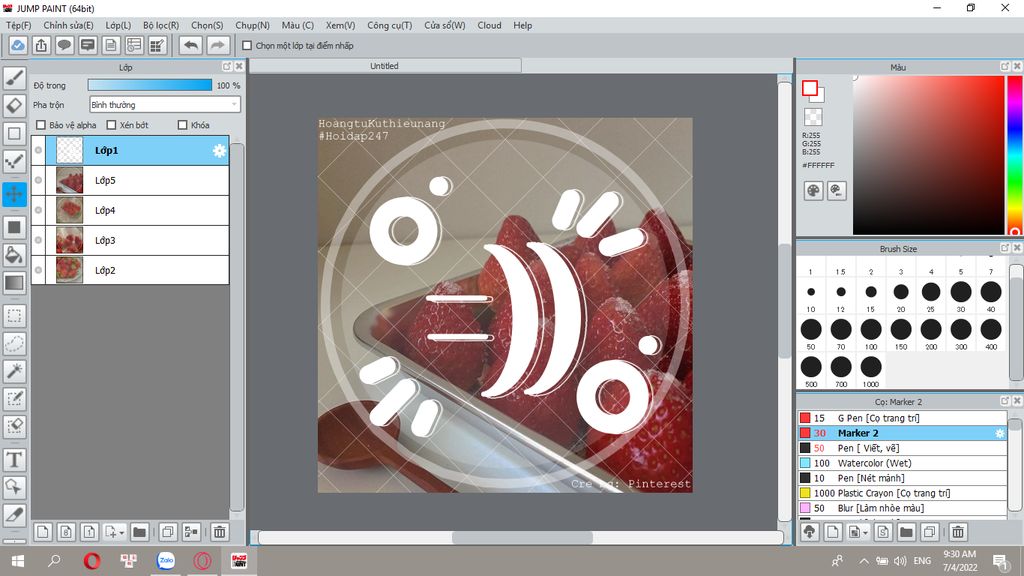This screenshot has height=576, width=1024.
Task: Open Windows Start menu
Action: coord(18,561)
